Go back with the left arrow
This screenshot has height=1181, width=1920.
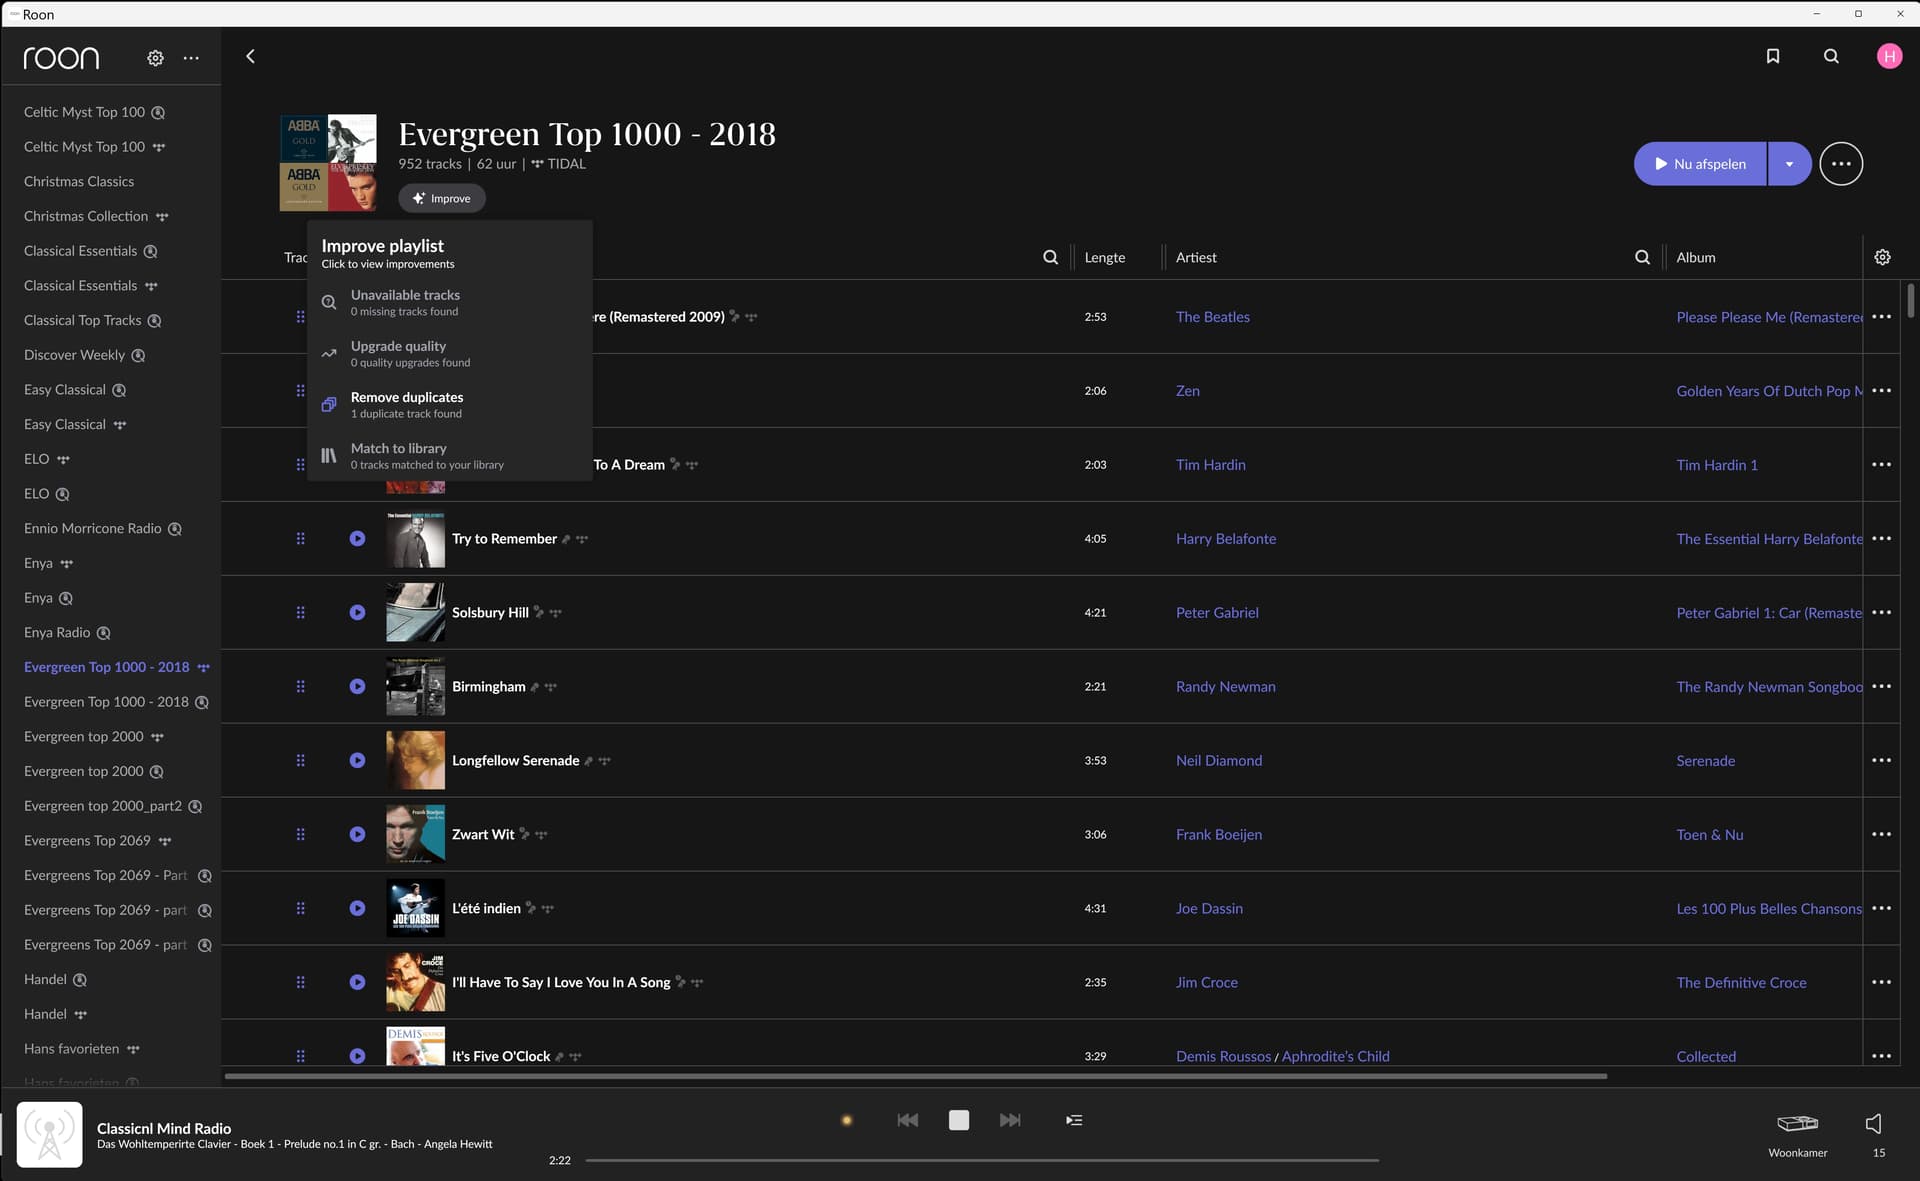click(251, 56)
